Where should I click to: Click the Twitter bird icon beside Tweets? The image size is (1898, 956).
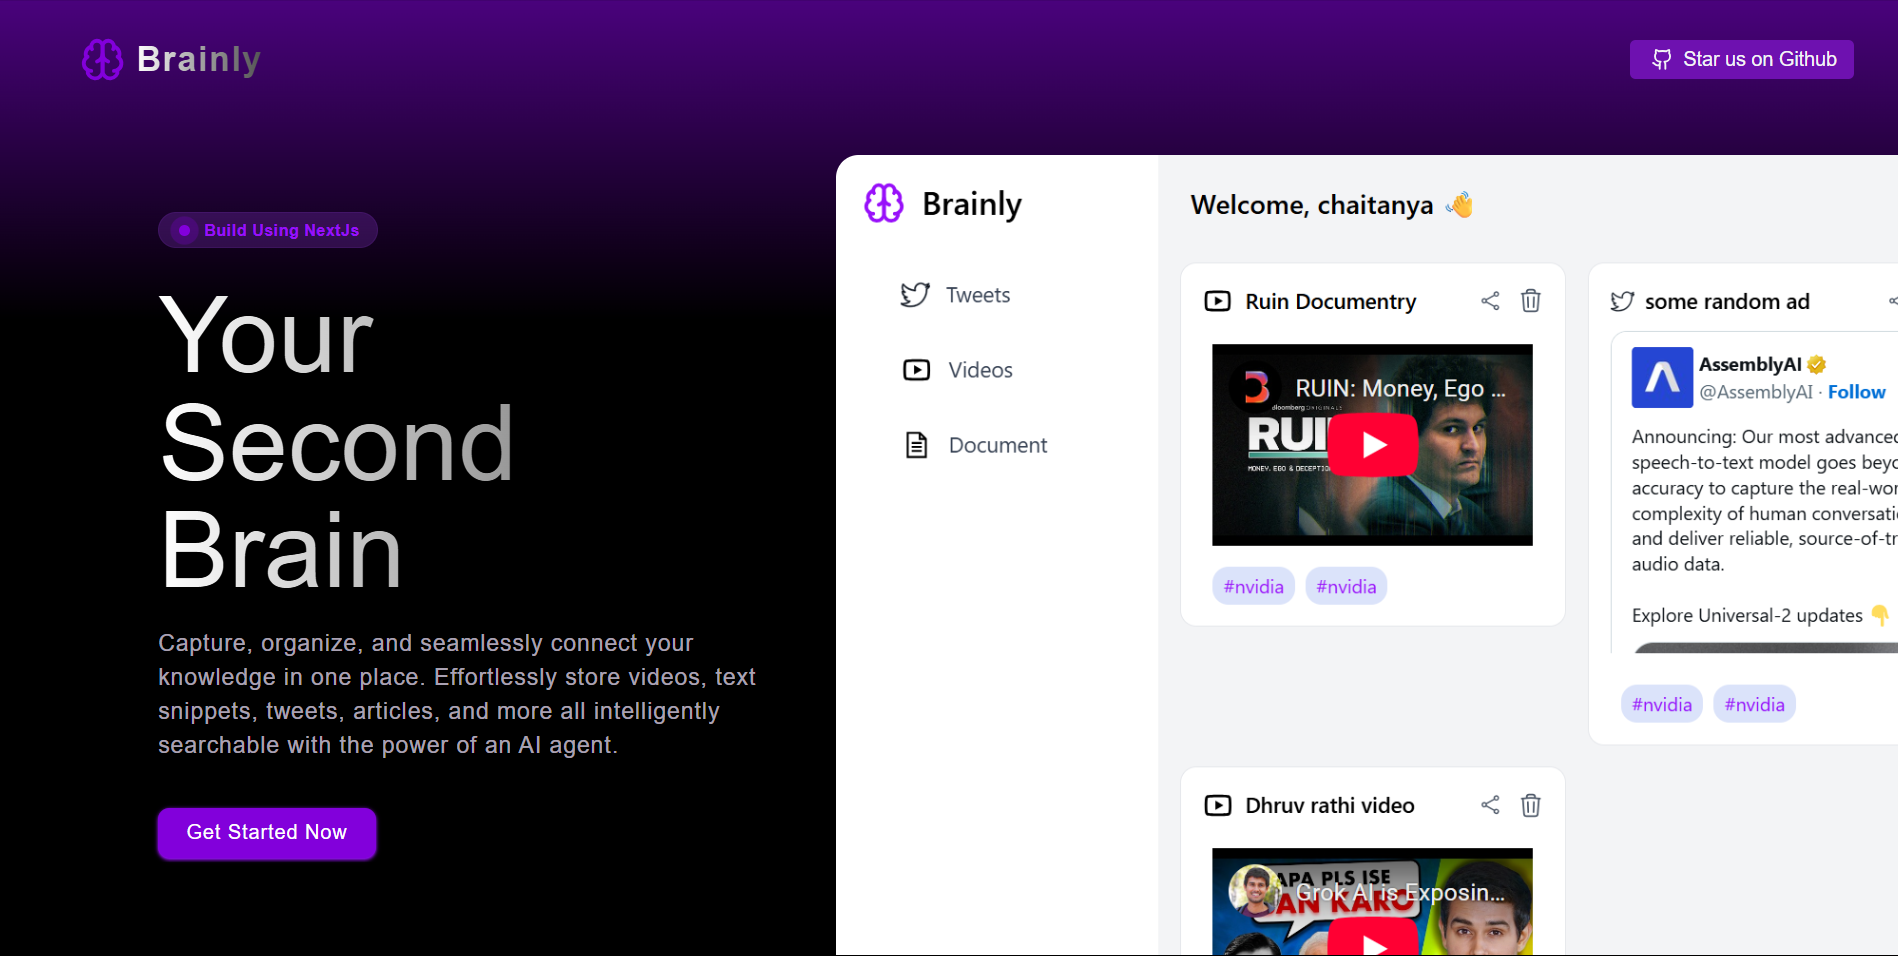[x=915, y=295]
